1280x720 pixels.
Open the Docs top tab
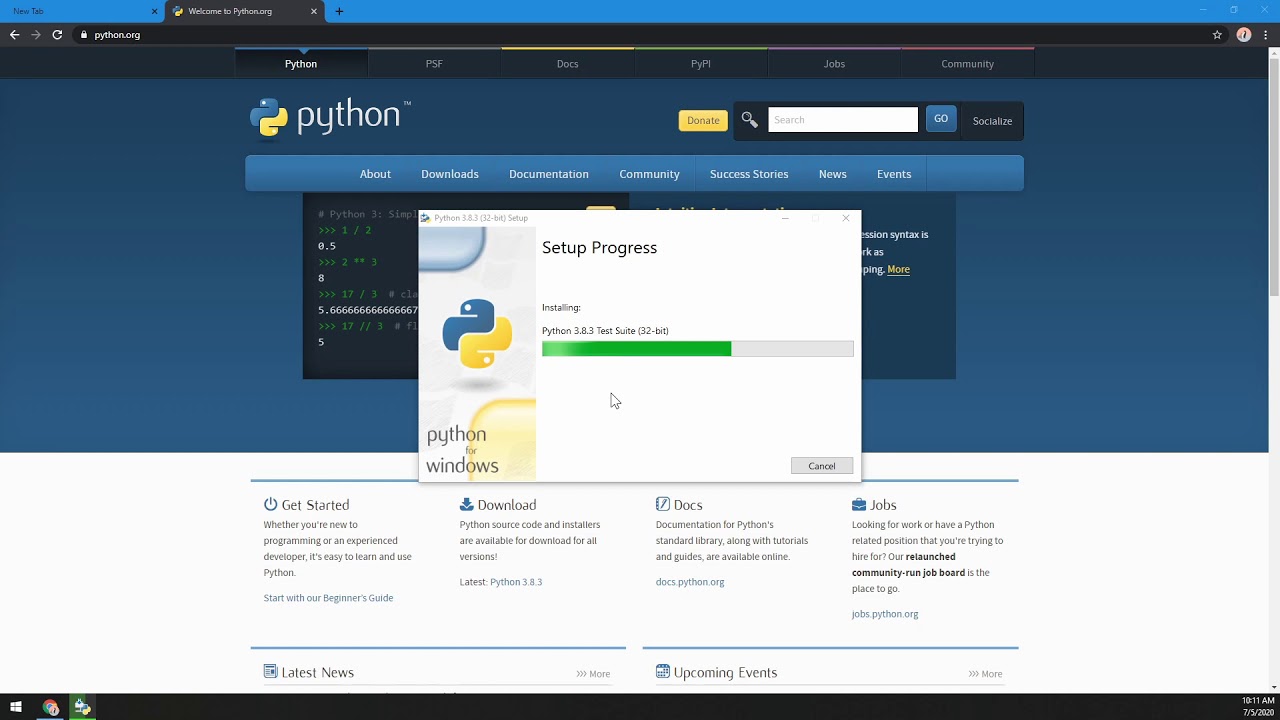pos(567,64)
